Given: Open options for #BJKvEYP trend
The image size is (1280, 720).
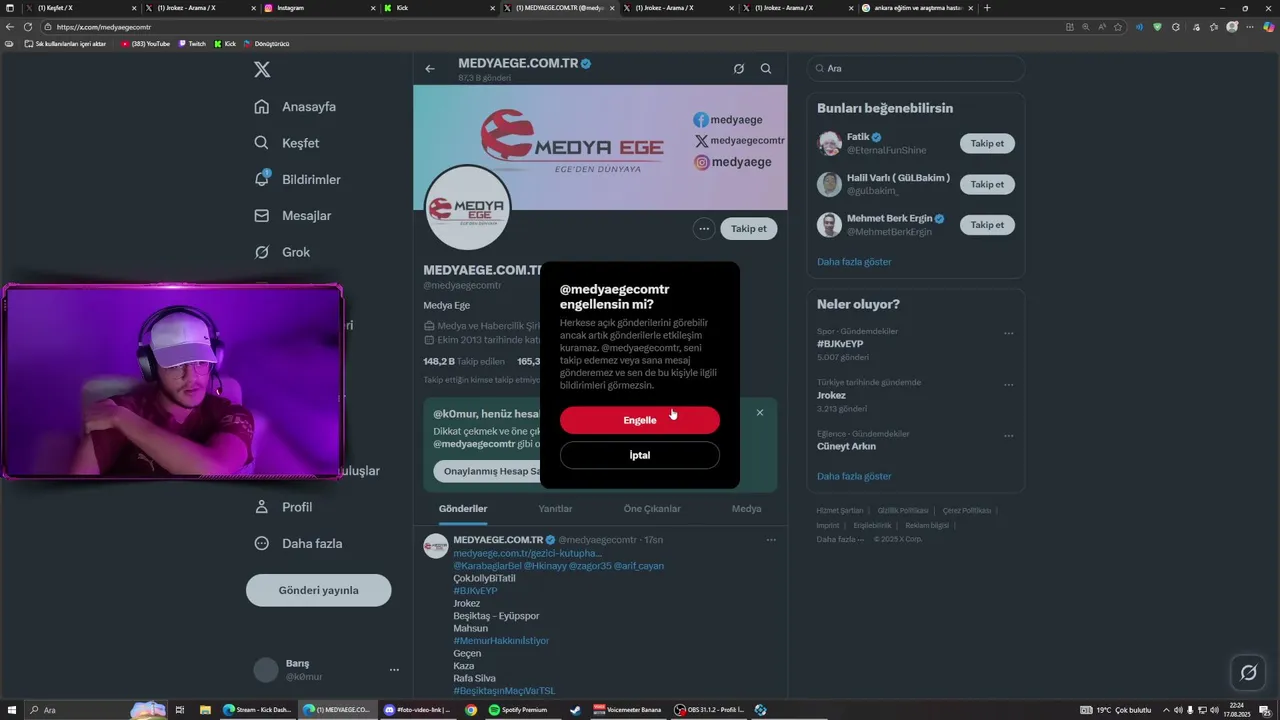Looking at the screenshot, I should click(x=1009, y=333).
